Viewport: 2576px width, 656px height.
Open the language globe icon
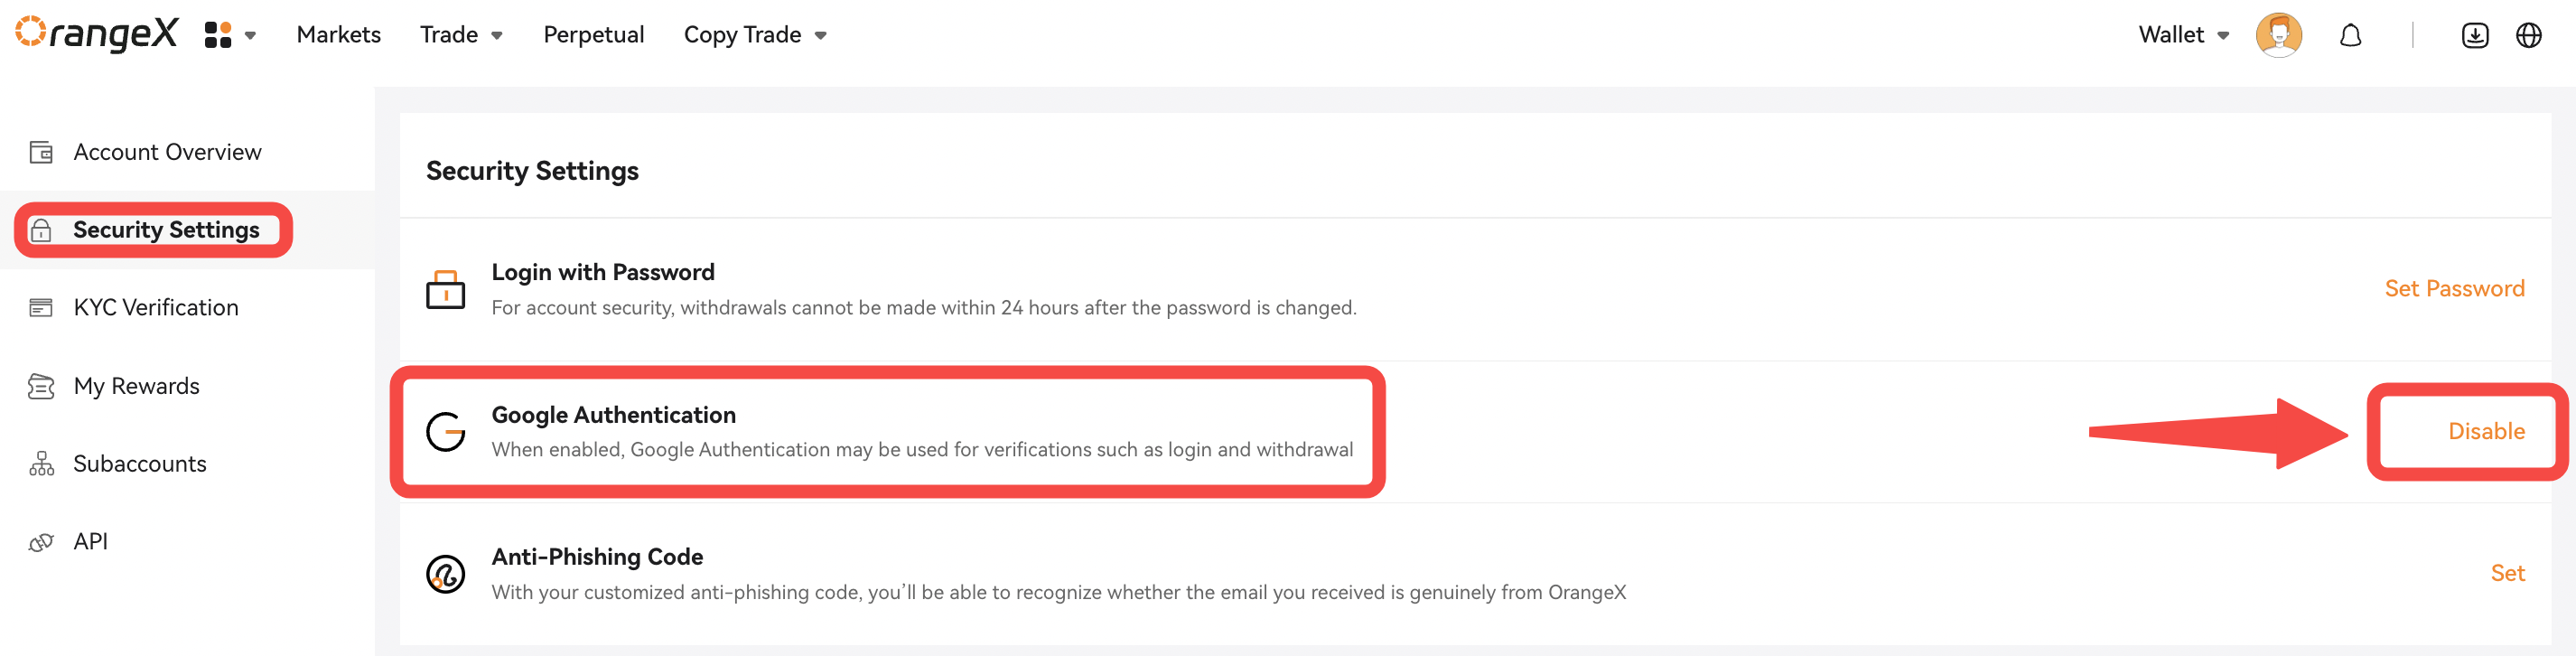pyautogui.click(x=2528, y=36)
